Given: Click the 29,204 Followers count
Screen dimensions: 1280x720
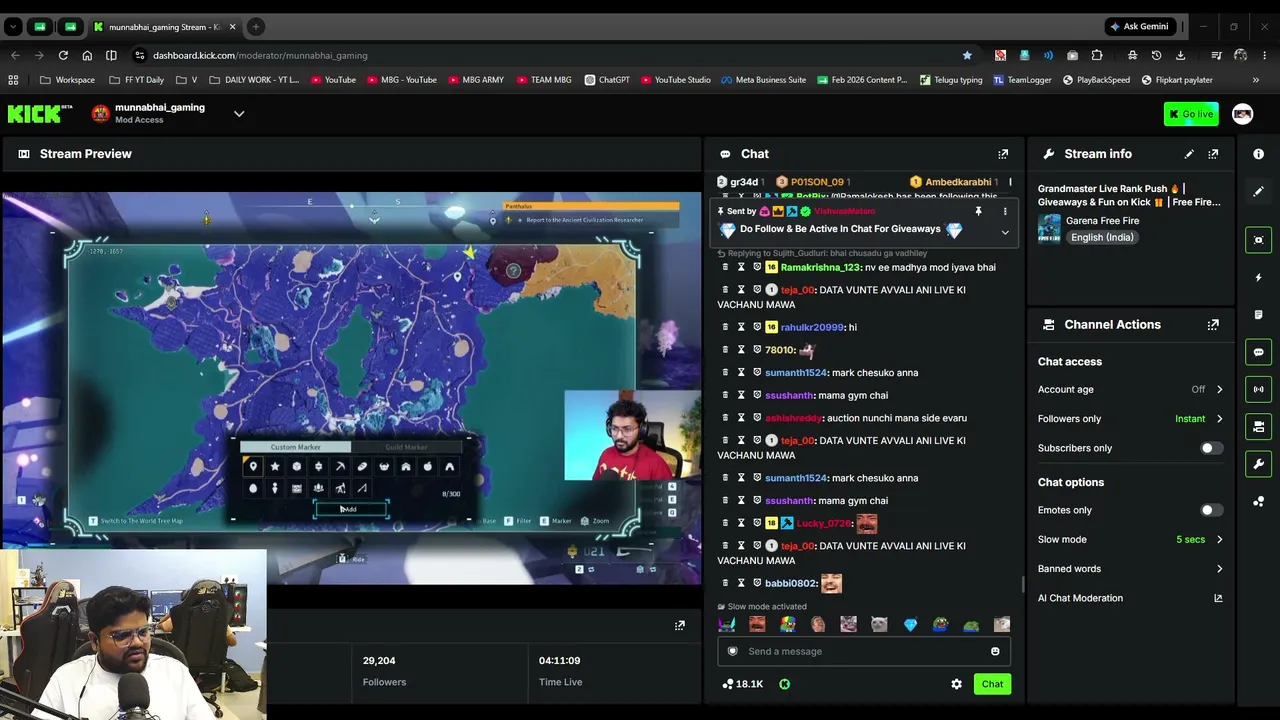Looking at the screenshot, I should coord(380,661).
